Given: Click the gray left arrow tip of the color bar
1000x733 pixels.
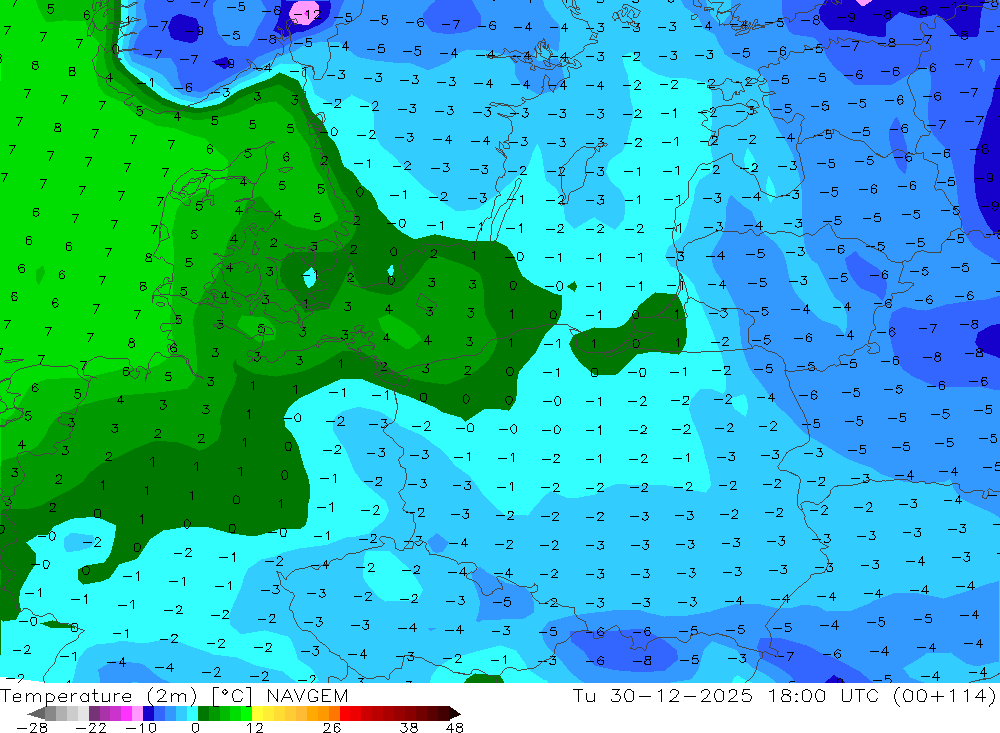Looking at the screenshot, I should (37, 713).
